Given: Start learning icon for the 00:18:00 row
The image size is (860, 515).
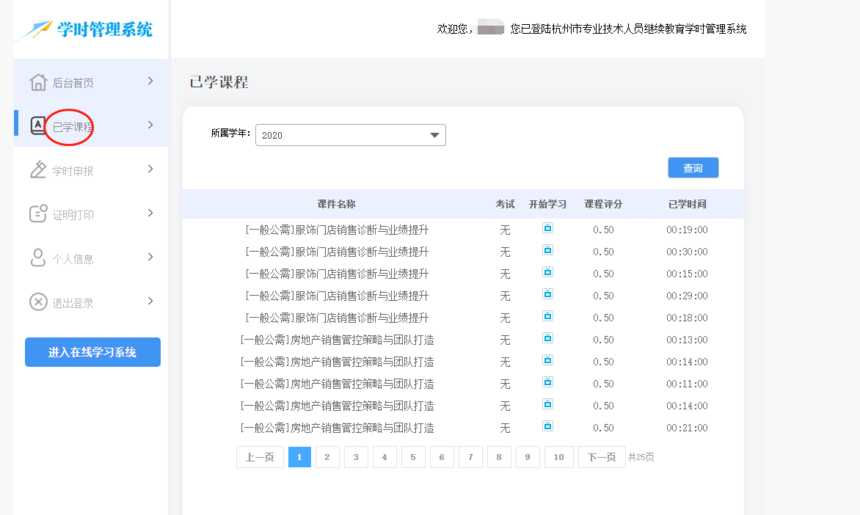Looking at the screenshot, I should pyautogui.click(x=547, y=316).
